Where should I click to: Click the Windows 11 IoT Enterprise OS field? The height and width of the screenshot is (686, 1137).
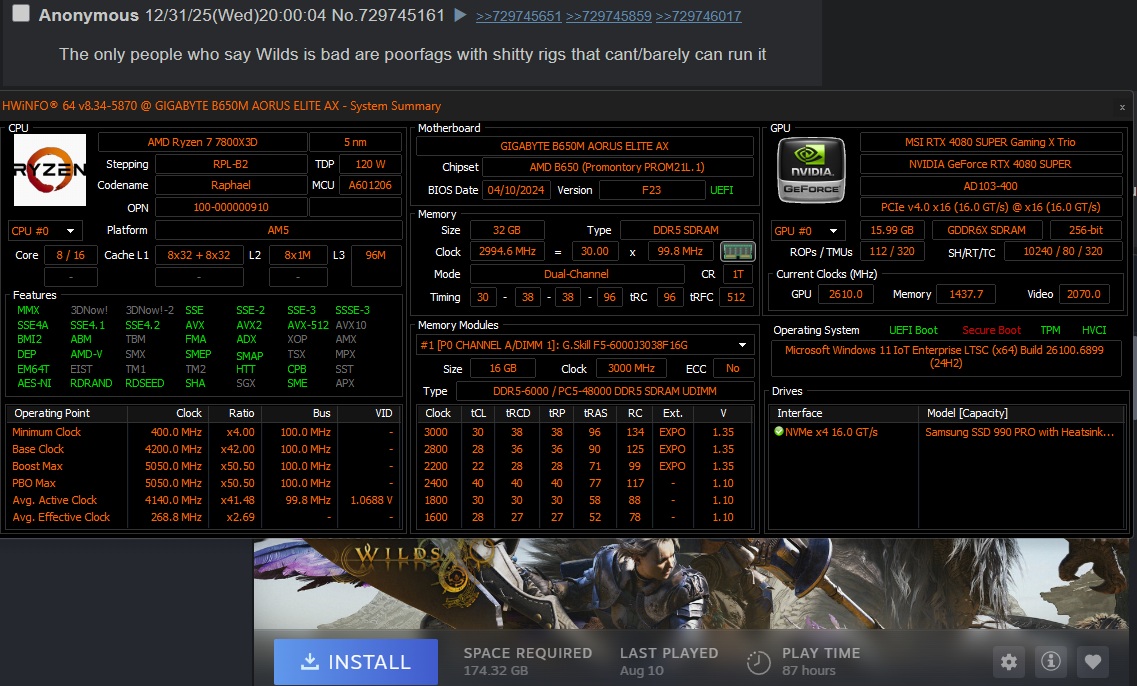click(x=944, y=356)
